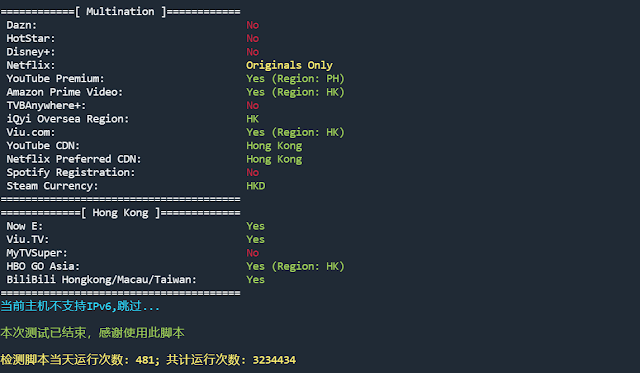Click the Disney+ result No

pyautogui.click(x=253, y=52)
